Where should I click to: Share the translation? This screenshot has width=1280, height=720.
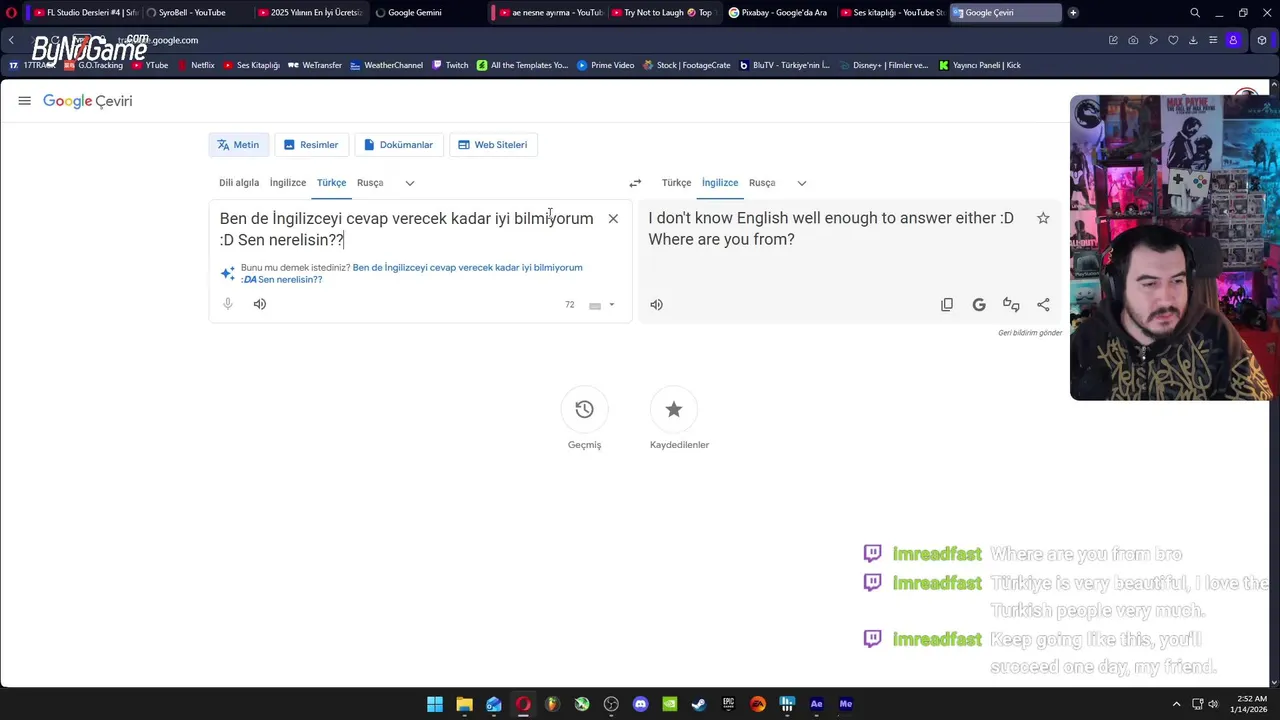[1043, 305]
